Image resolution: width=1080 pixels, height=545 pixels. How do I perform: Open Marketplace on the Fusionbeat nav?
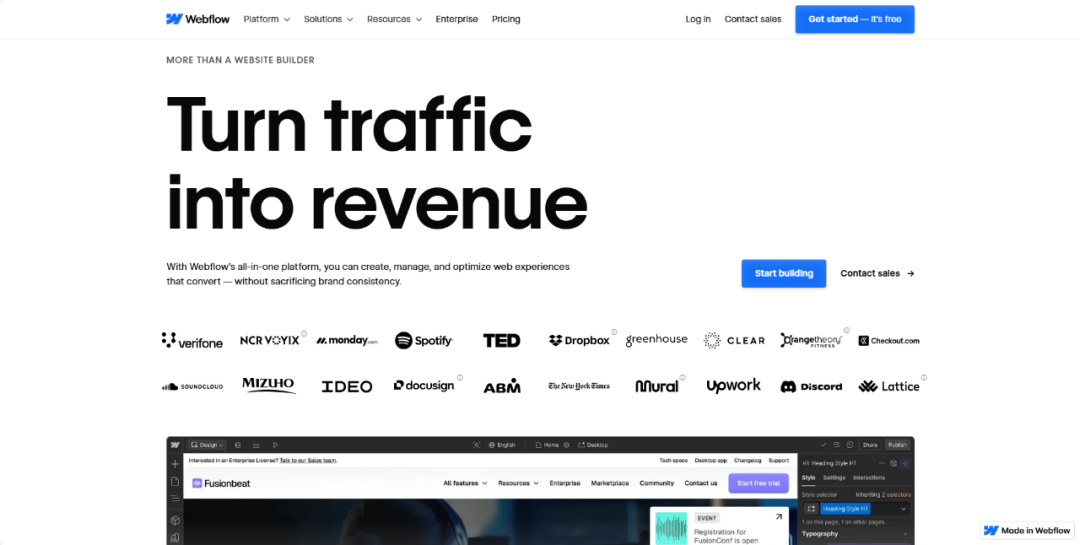pyautogui.click(x=610, y=483)
